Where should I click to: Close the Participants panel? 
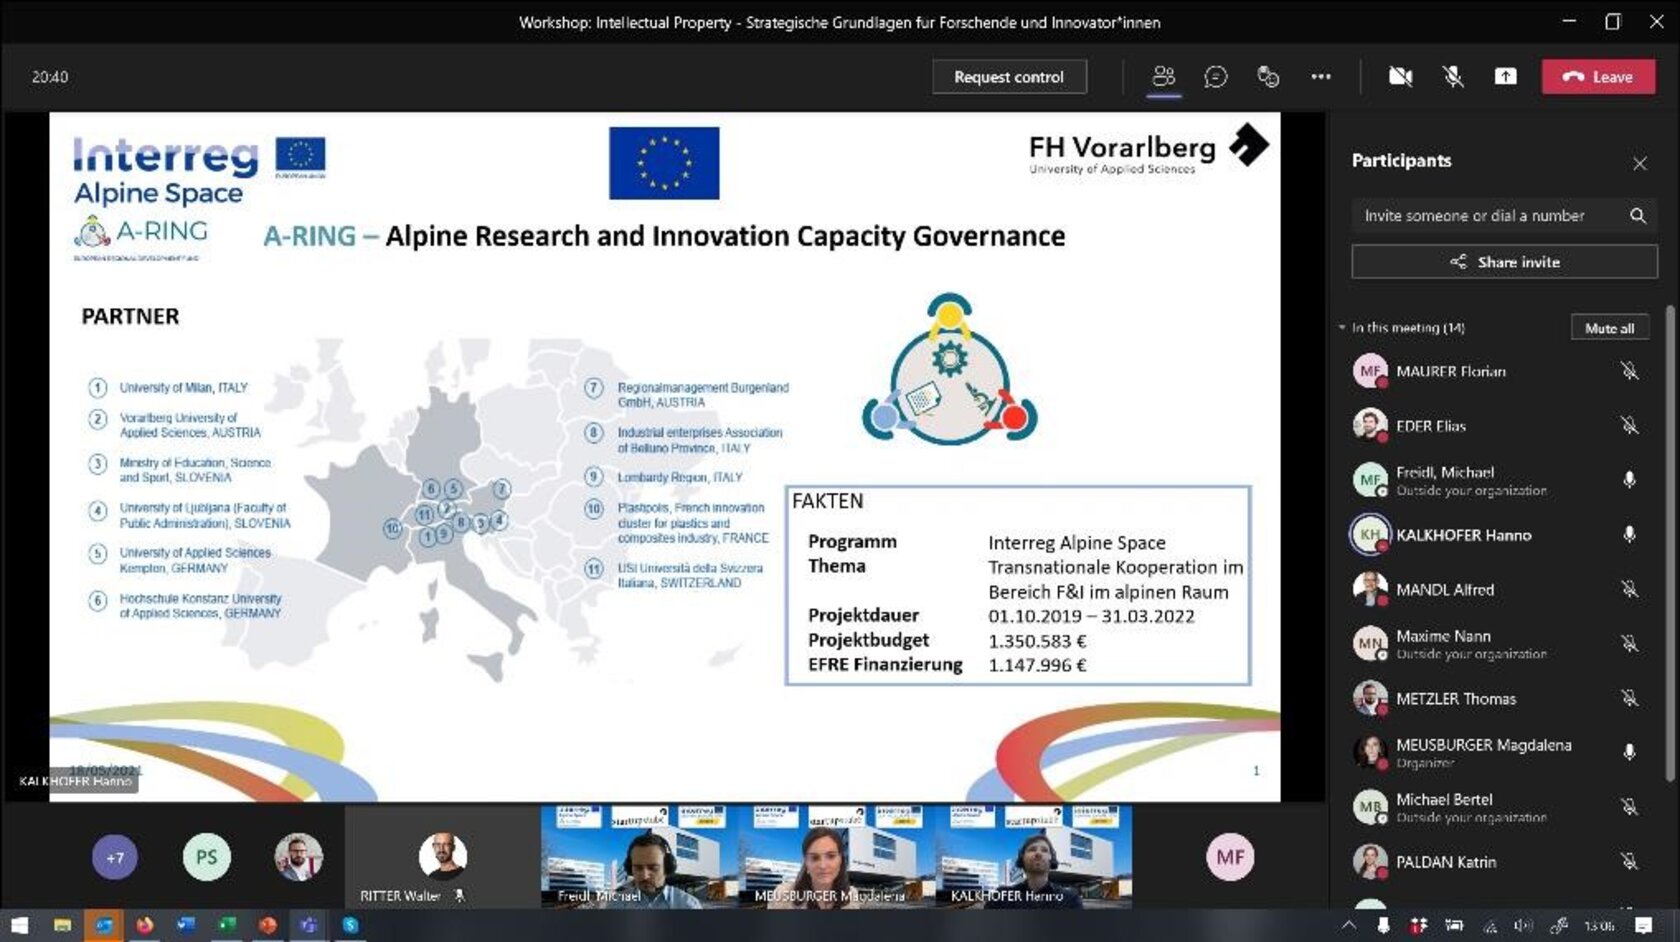pyautogui.click(x=1640, y=163)
